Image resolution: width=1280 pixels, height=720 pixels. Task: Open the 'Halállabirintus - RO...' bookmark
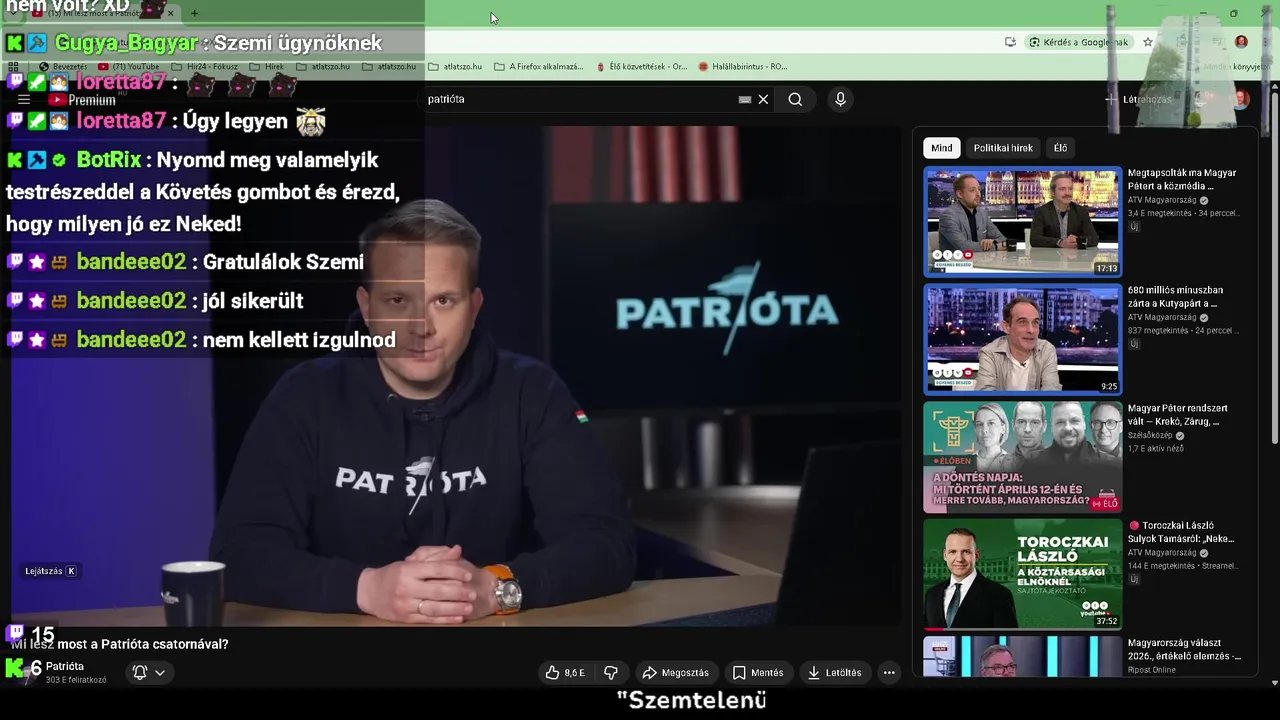(x=742, y=67)
